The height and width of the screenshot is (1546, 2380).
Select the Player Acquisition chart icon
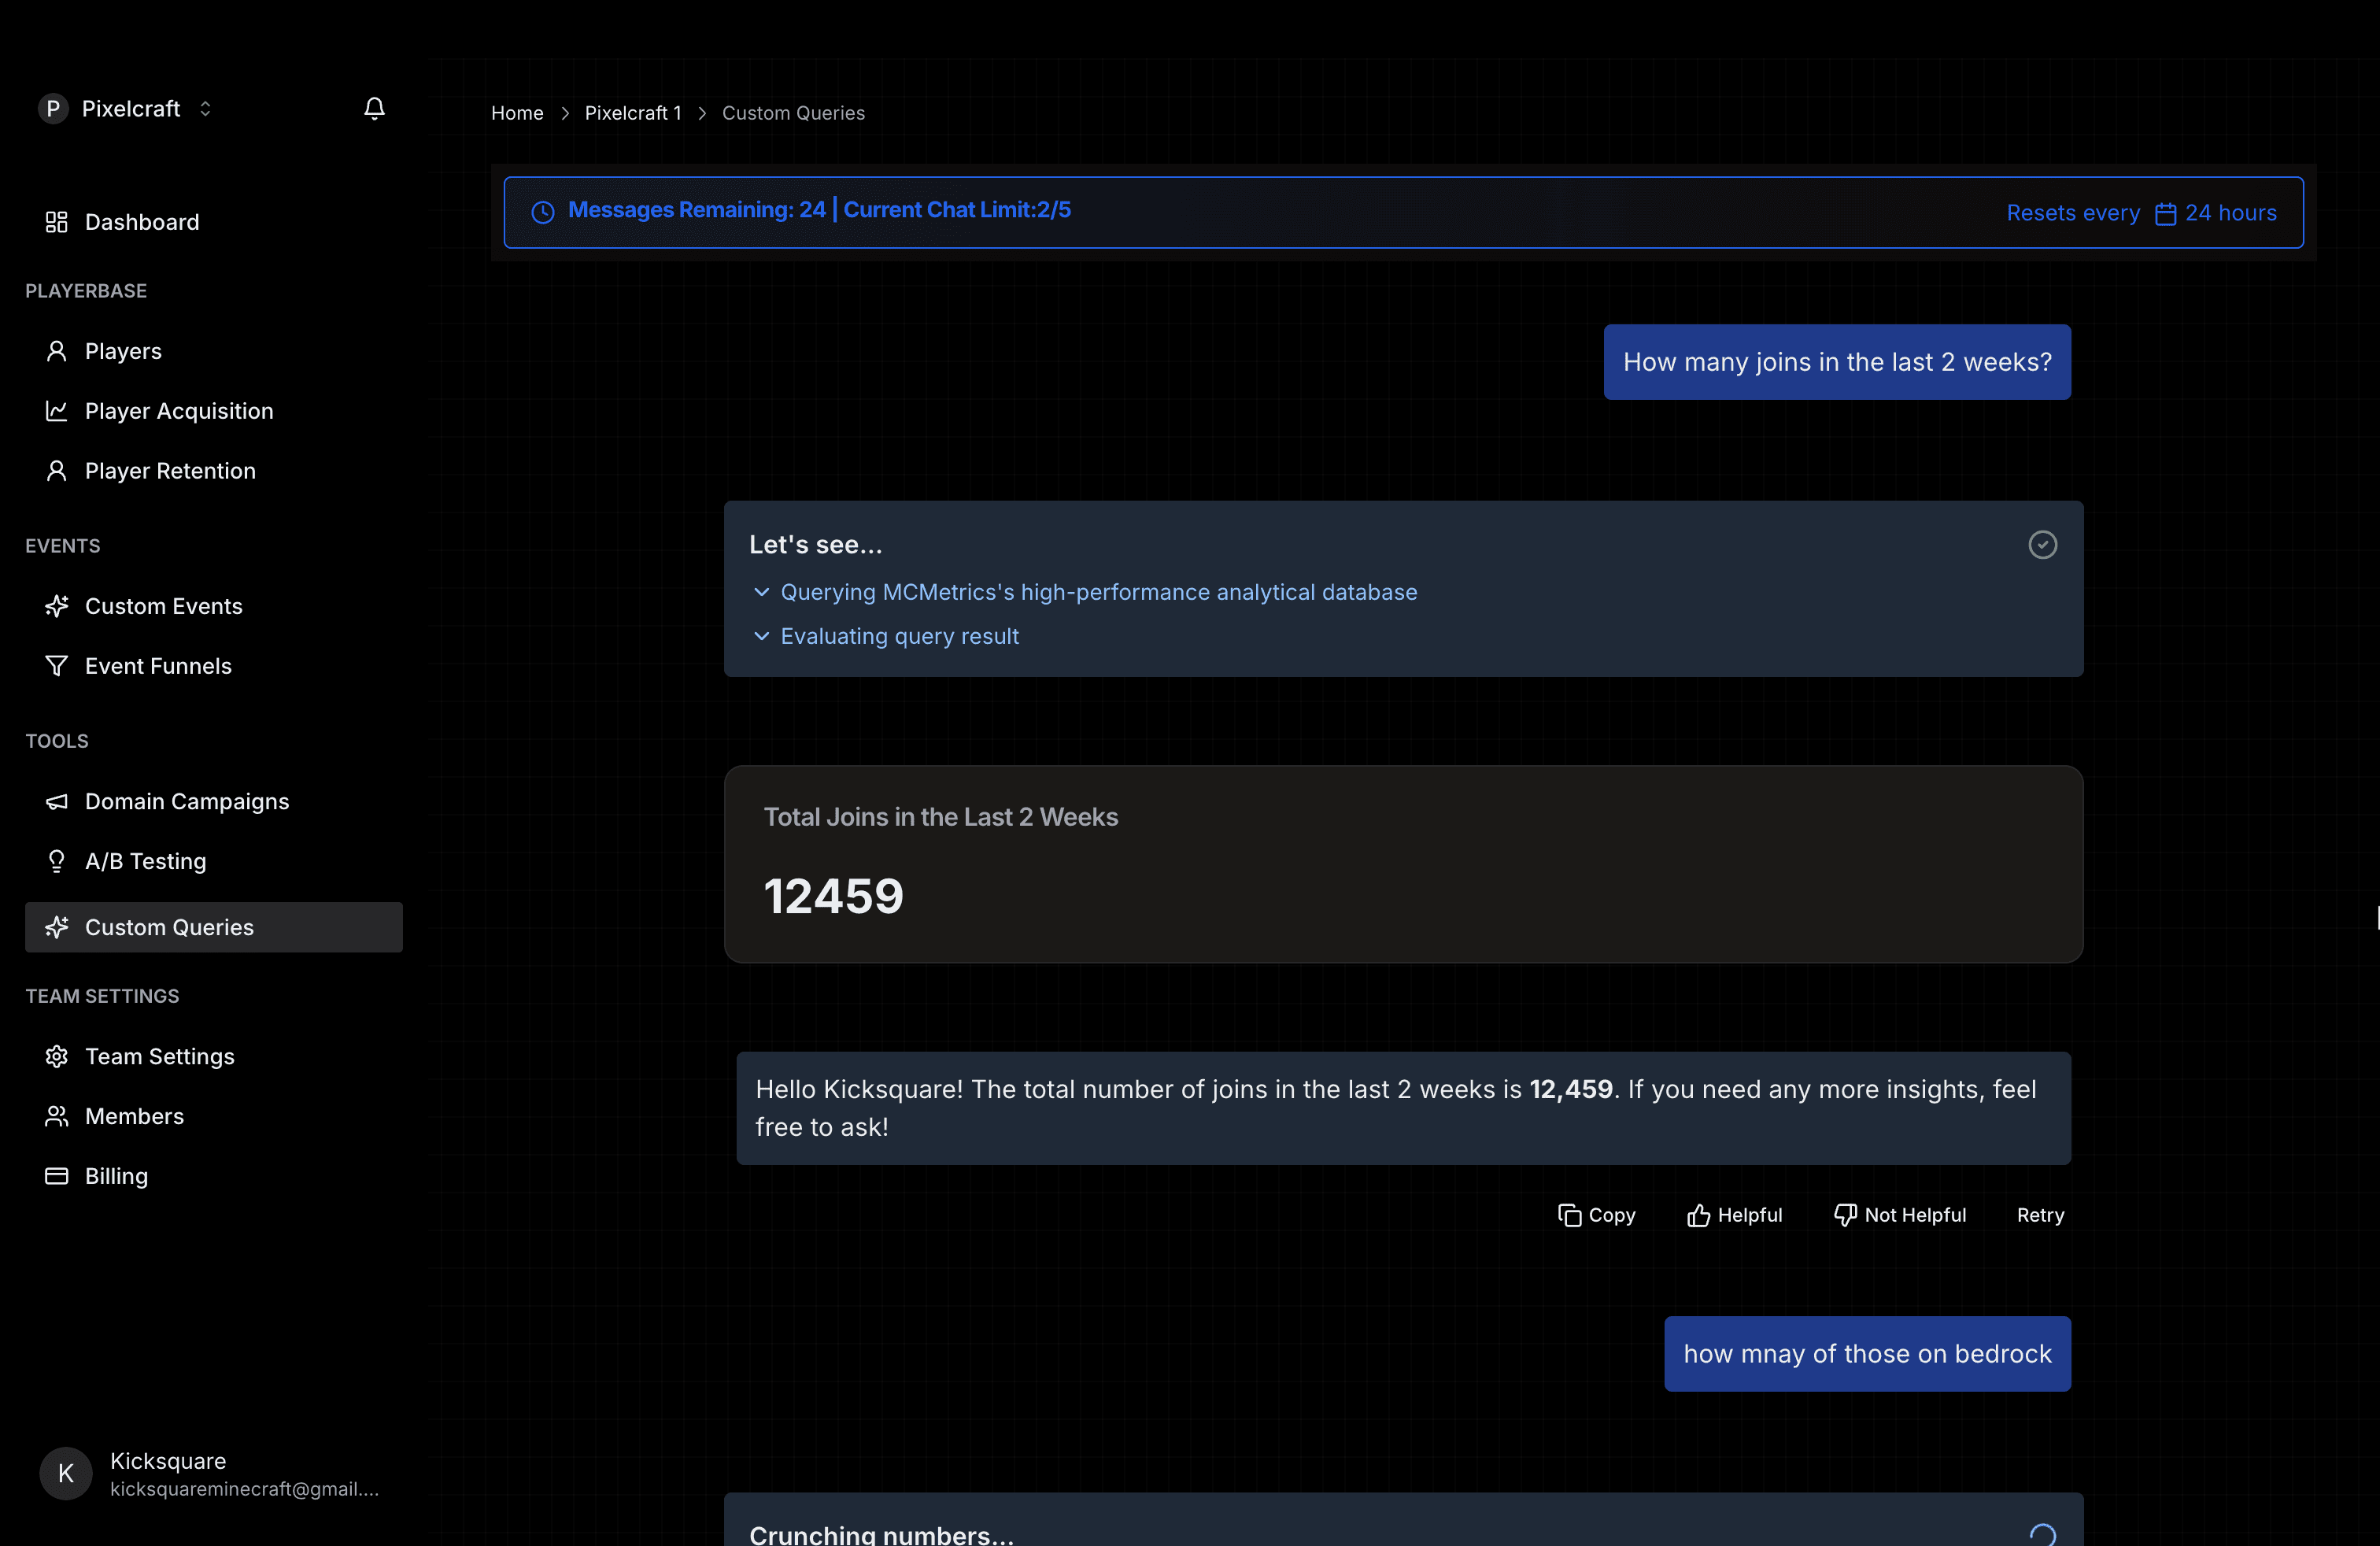pyautogui.click(x=56, y=411)
